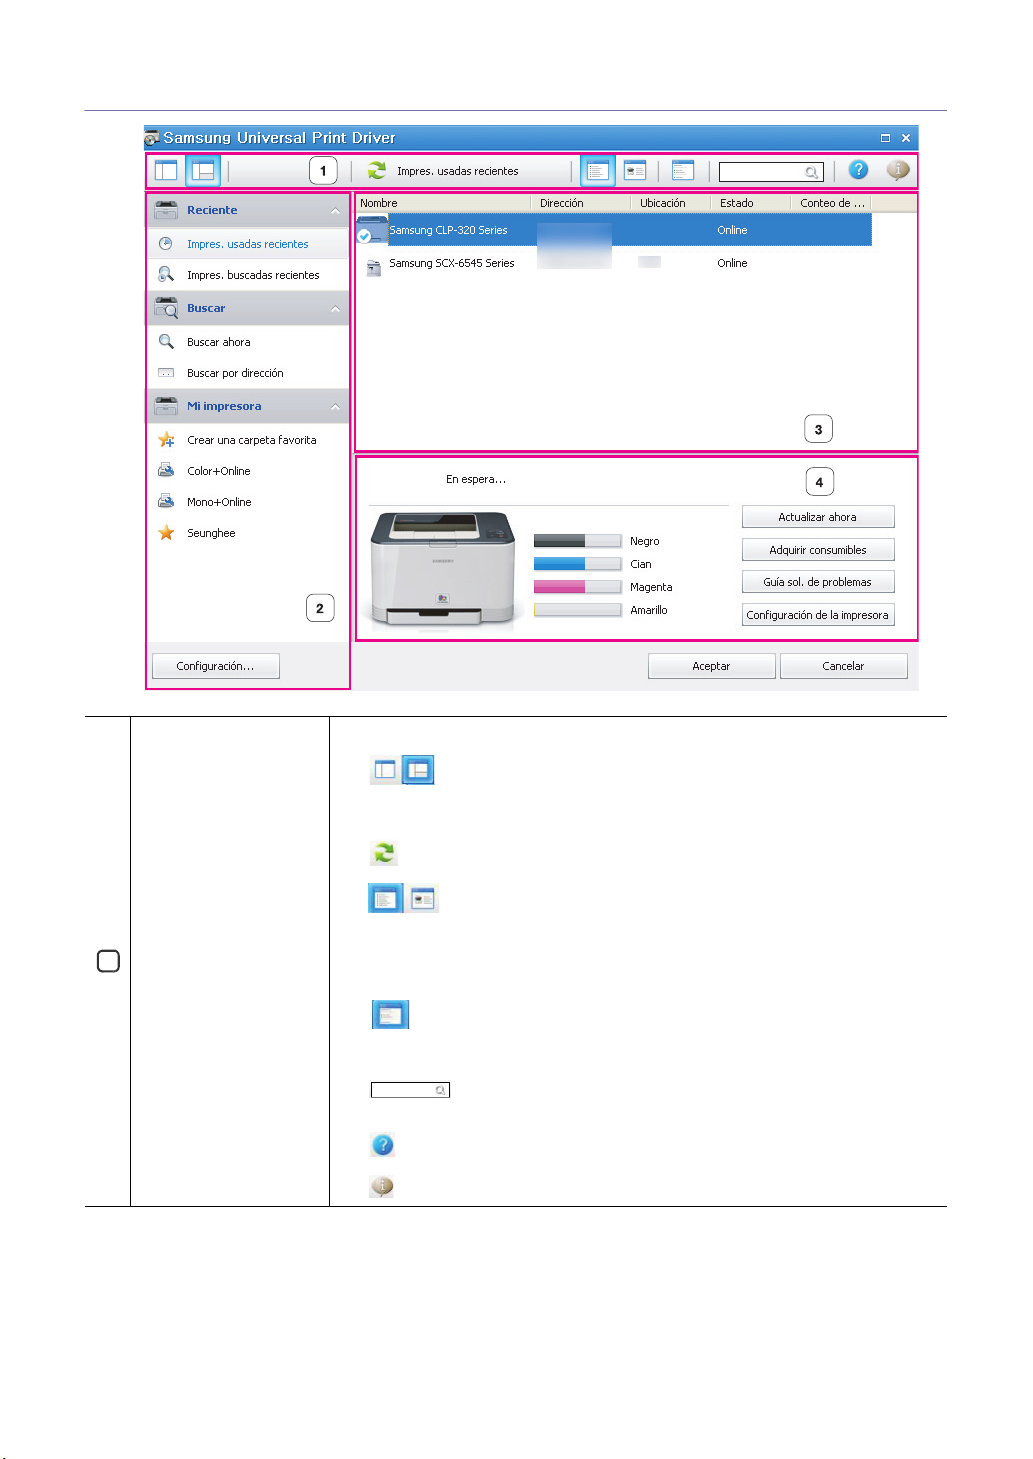
Task: Select the Samsung SCX-6545 Series printer row
Action: (x=614, y=263)
